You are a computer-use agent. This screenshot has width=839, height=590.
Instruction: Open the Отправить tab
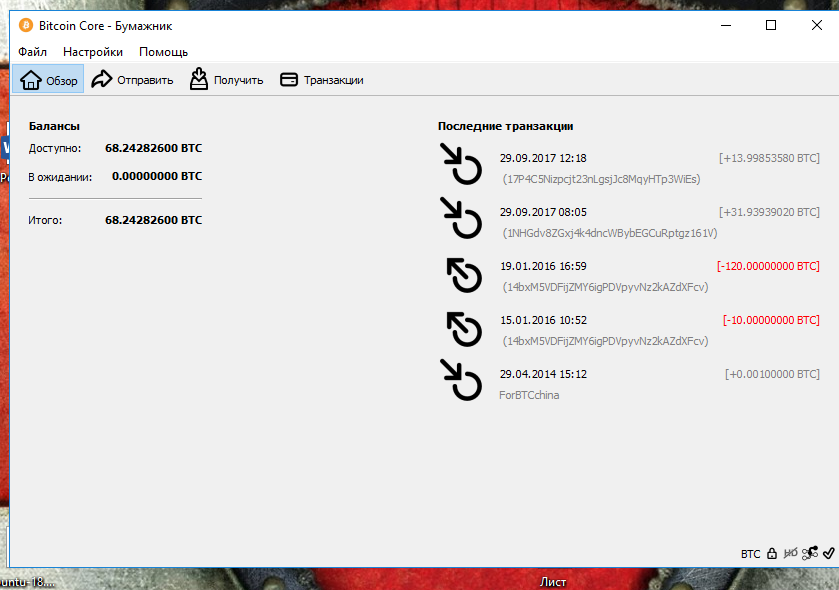[132, 80]
